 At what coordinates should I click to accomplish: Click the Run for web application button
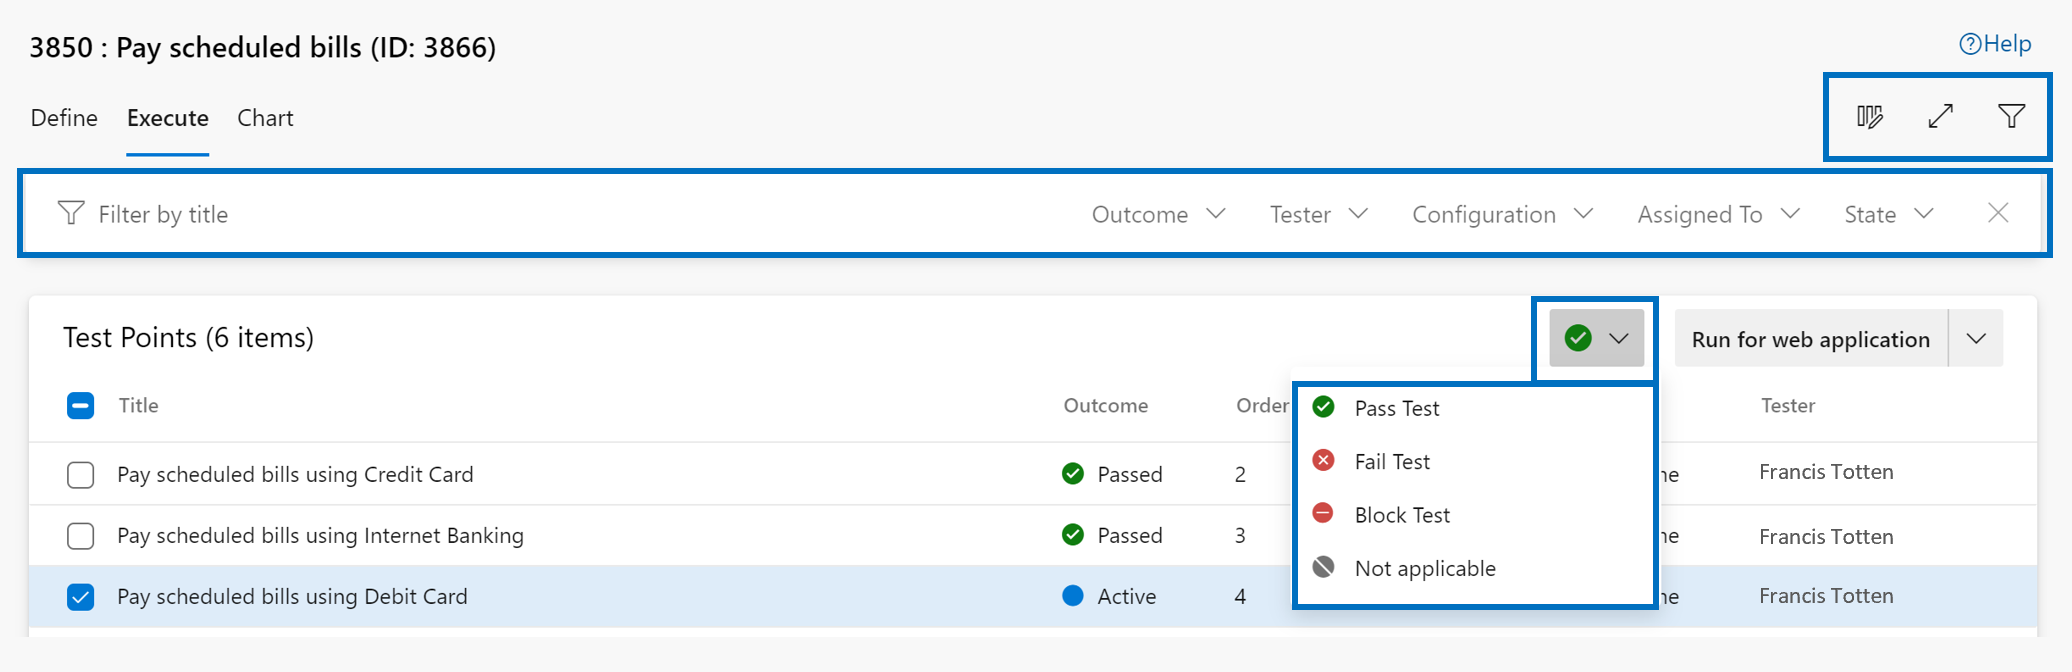[1810, 339]
